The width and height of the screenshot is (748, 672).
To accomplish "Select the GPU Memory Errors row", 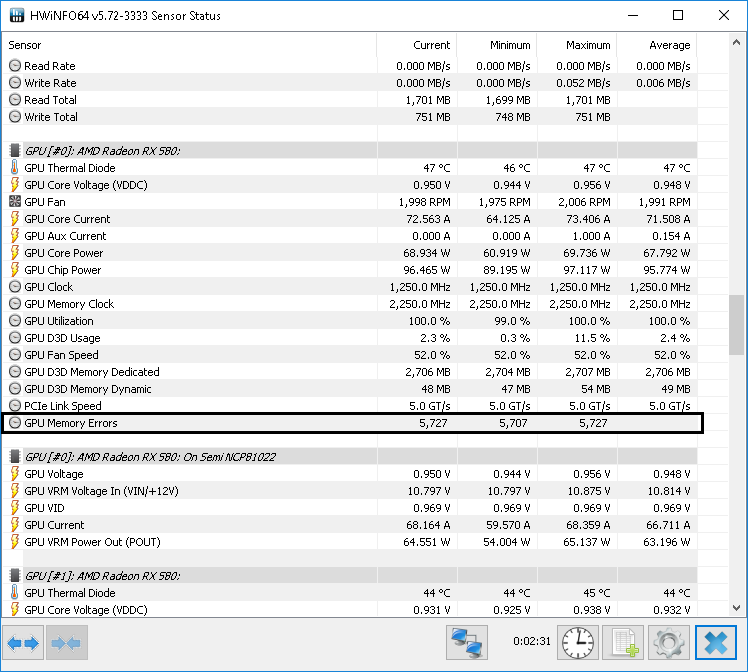I will (71, 423).
